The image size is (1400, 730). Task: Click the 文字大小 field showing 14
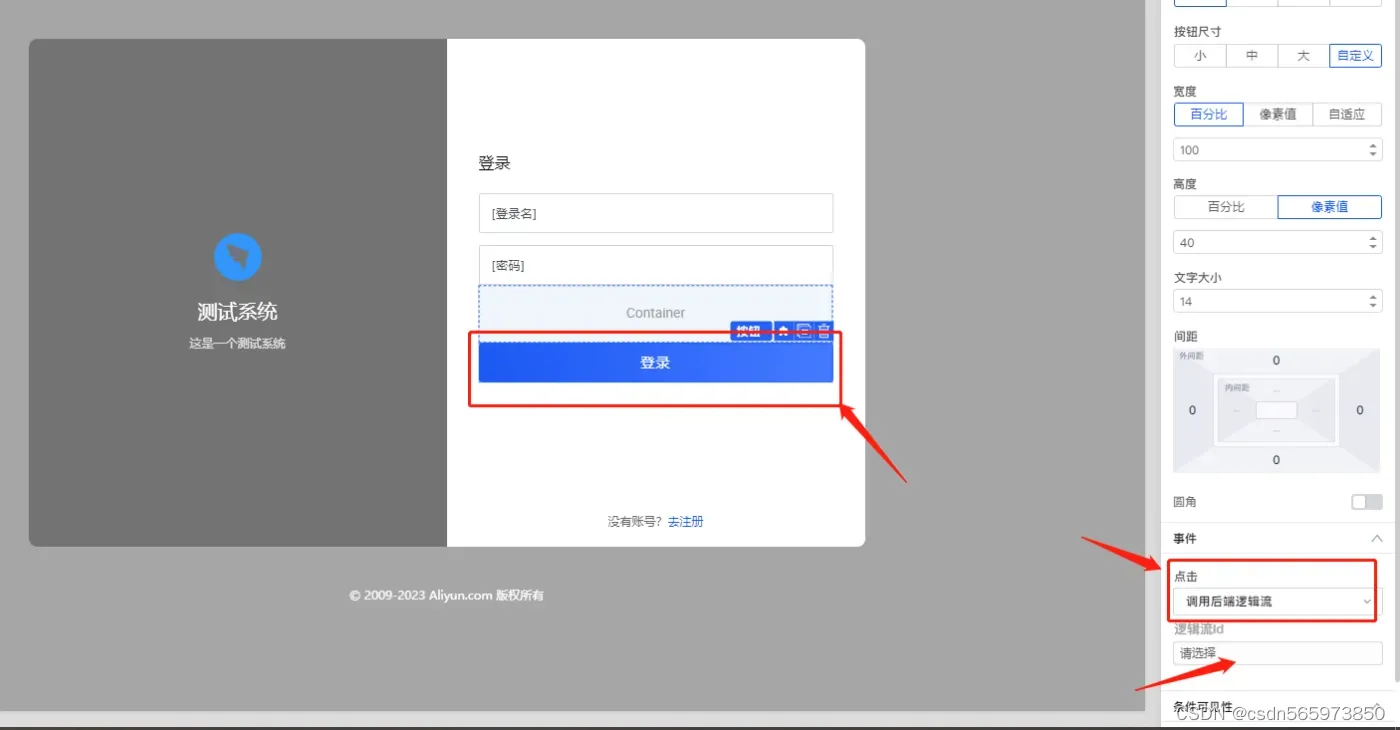click(x=1278, y=301)
